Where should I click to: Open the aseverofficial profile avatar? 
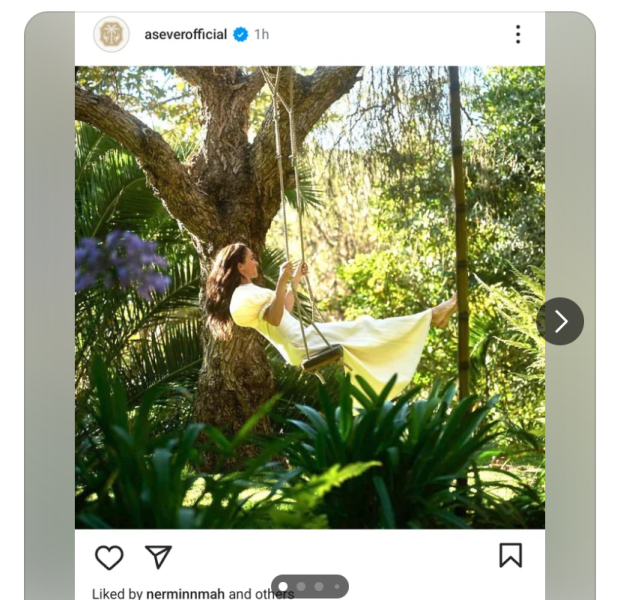pyautogui.click(x=111, y=34)
